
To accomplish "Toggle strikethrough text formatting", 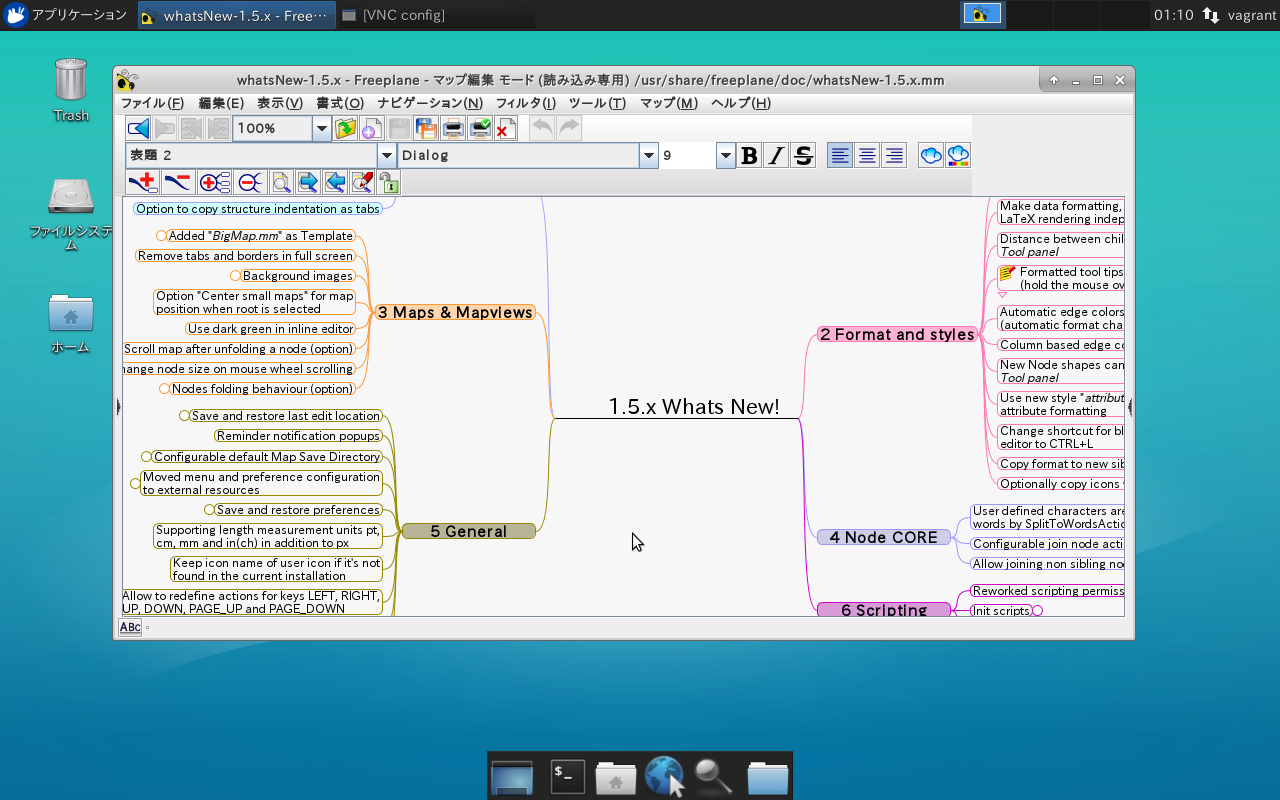I will [x=803, y=155].
